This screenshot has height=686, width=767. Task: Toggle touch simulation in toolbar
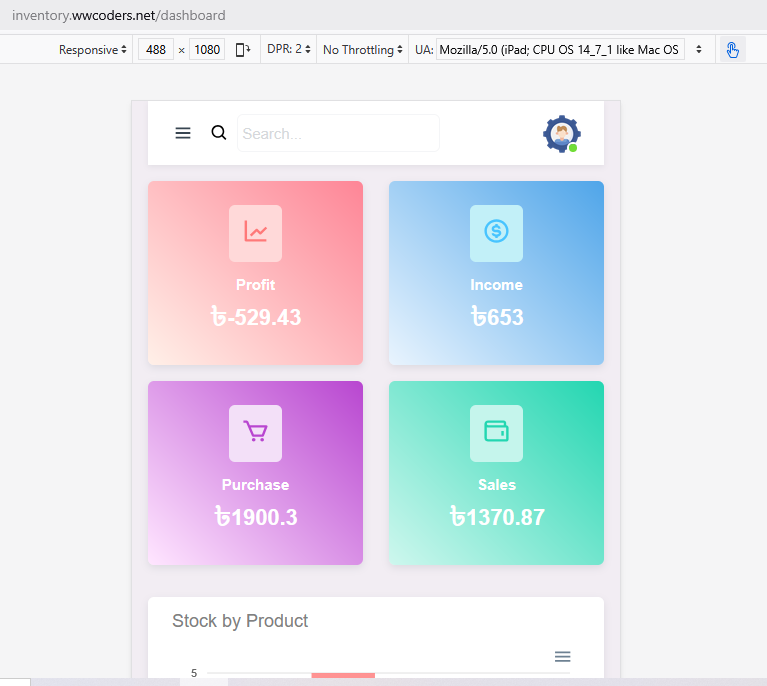732,49
